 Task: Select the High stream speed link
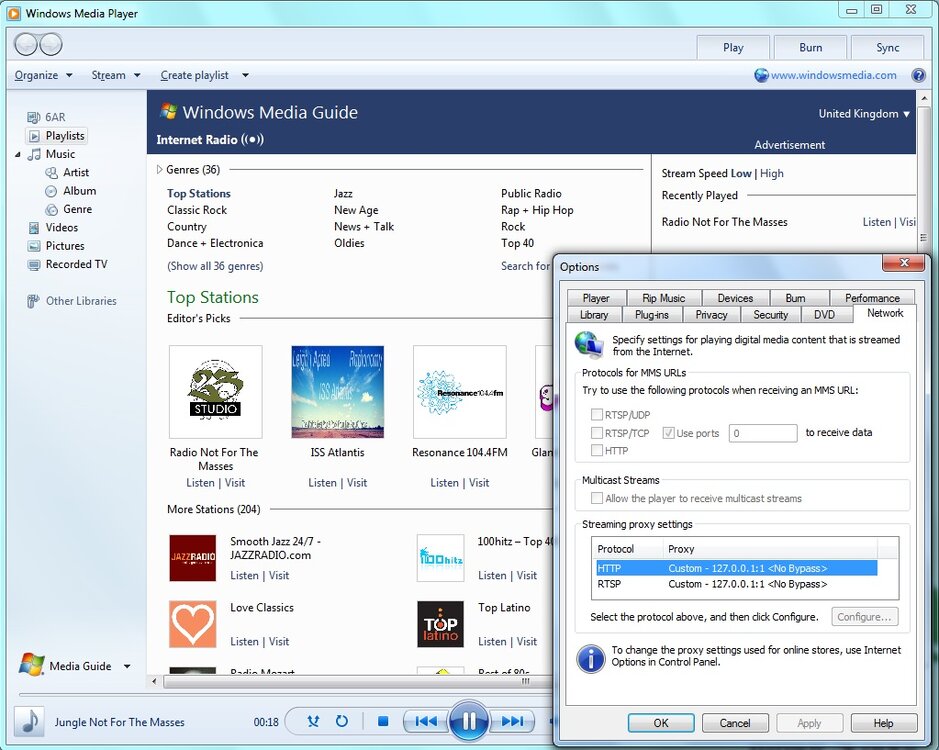tap(772, 174)
